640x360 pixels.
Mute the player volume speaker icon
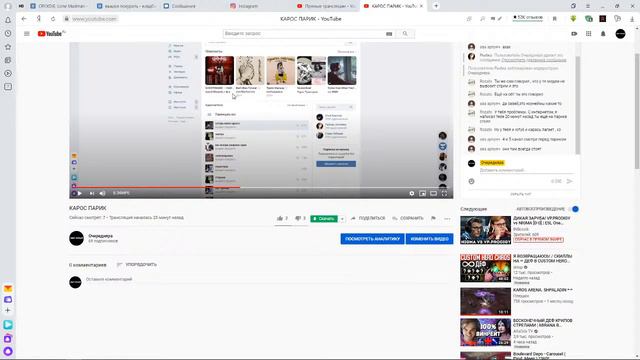[102, 193]
